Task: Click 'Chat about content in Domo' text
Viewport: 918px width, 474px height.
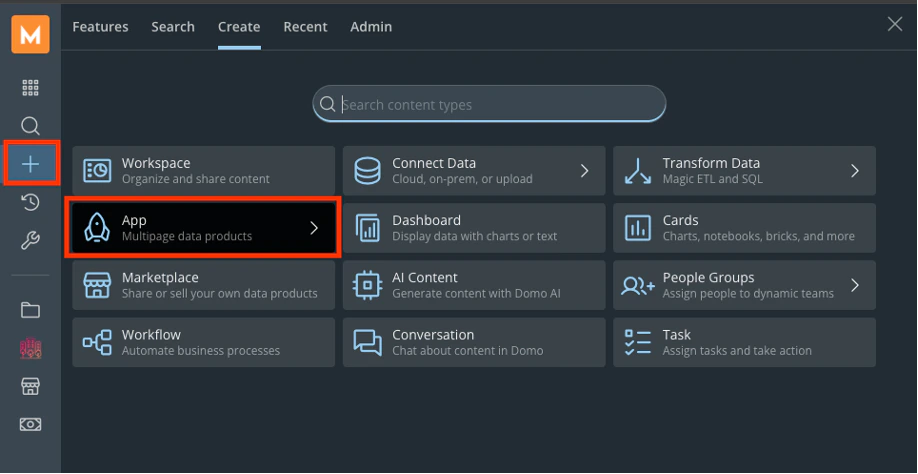Action: [468, 351]
